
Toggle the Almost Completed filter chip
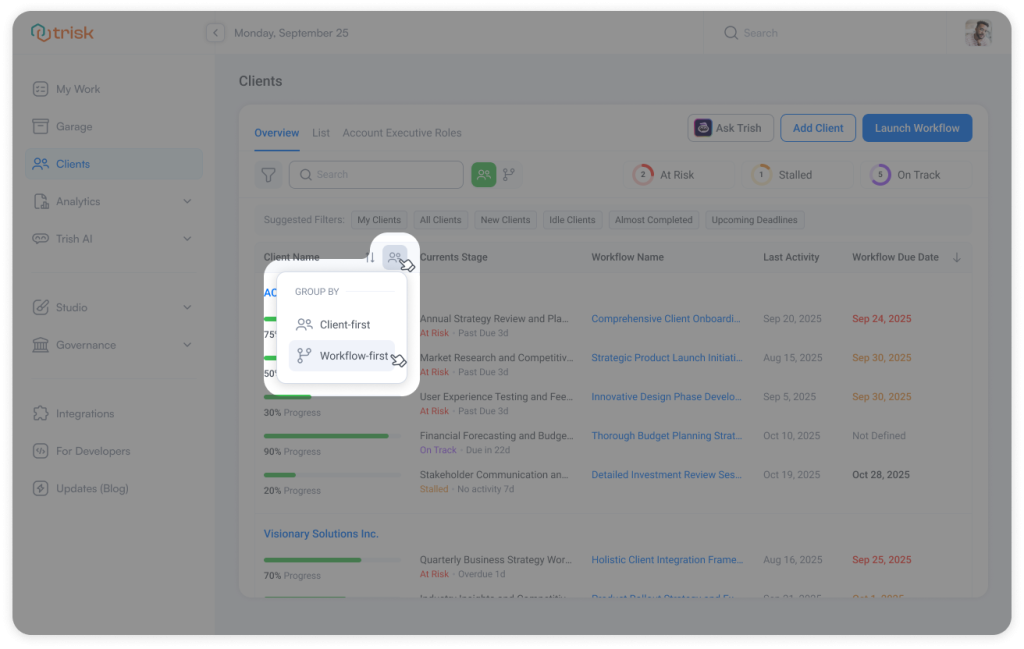[x=653, y=219]
